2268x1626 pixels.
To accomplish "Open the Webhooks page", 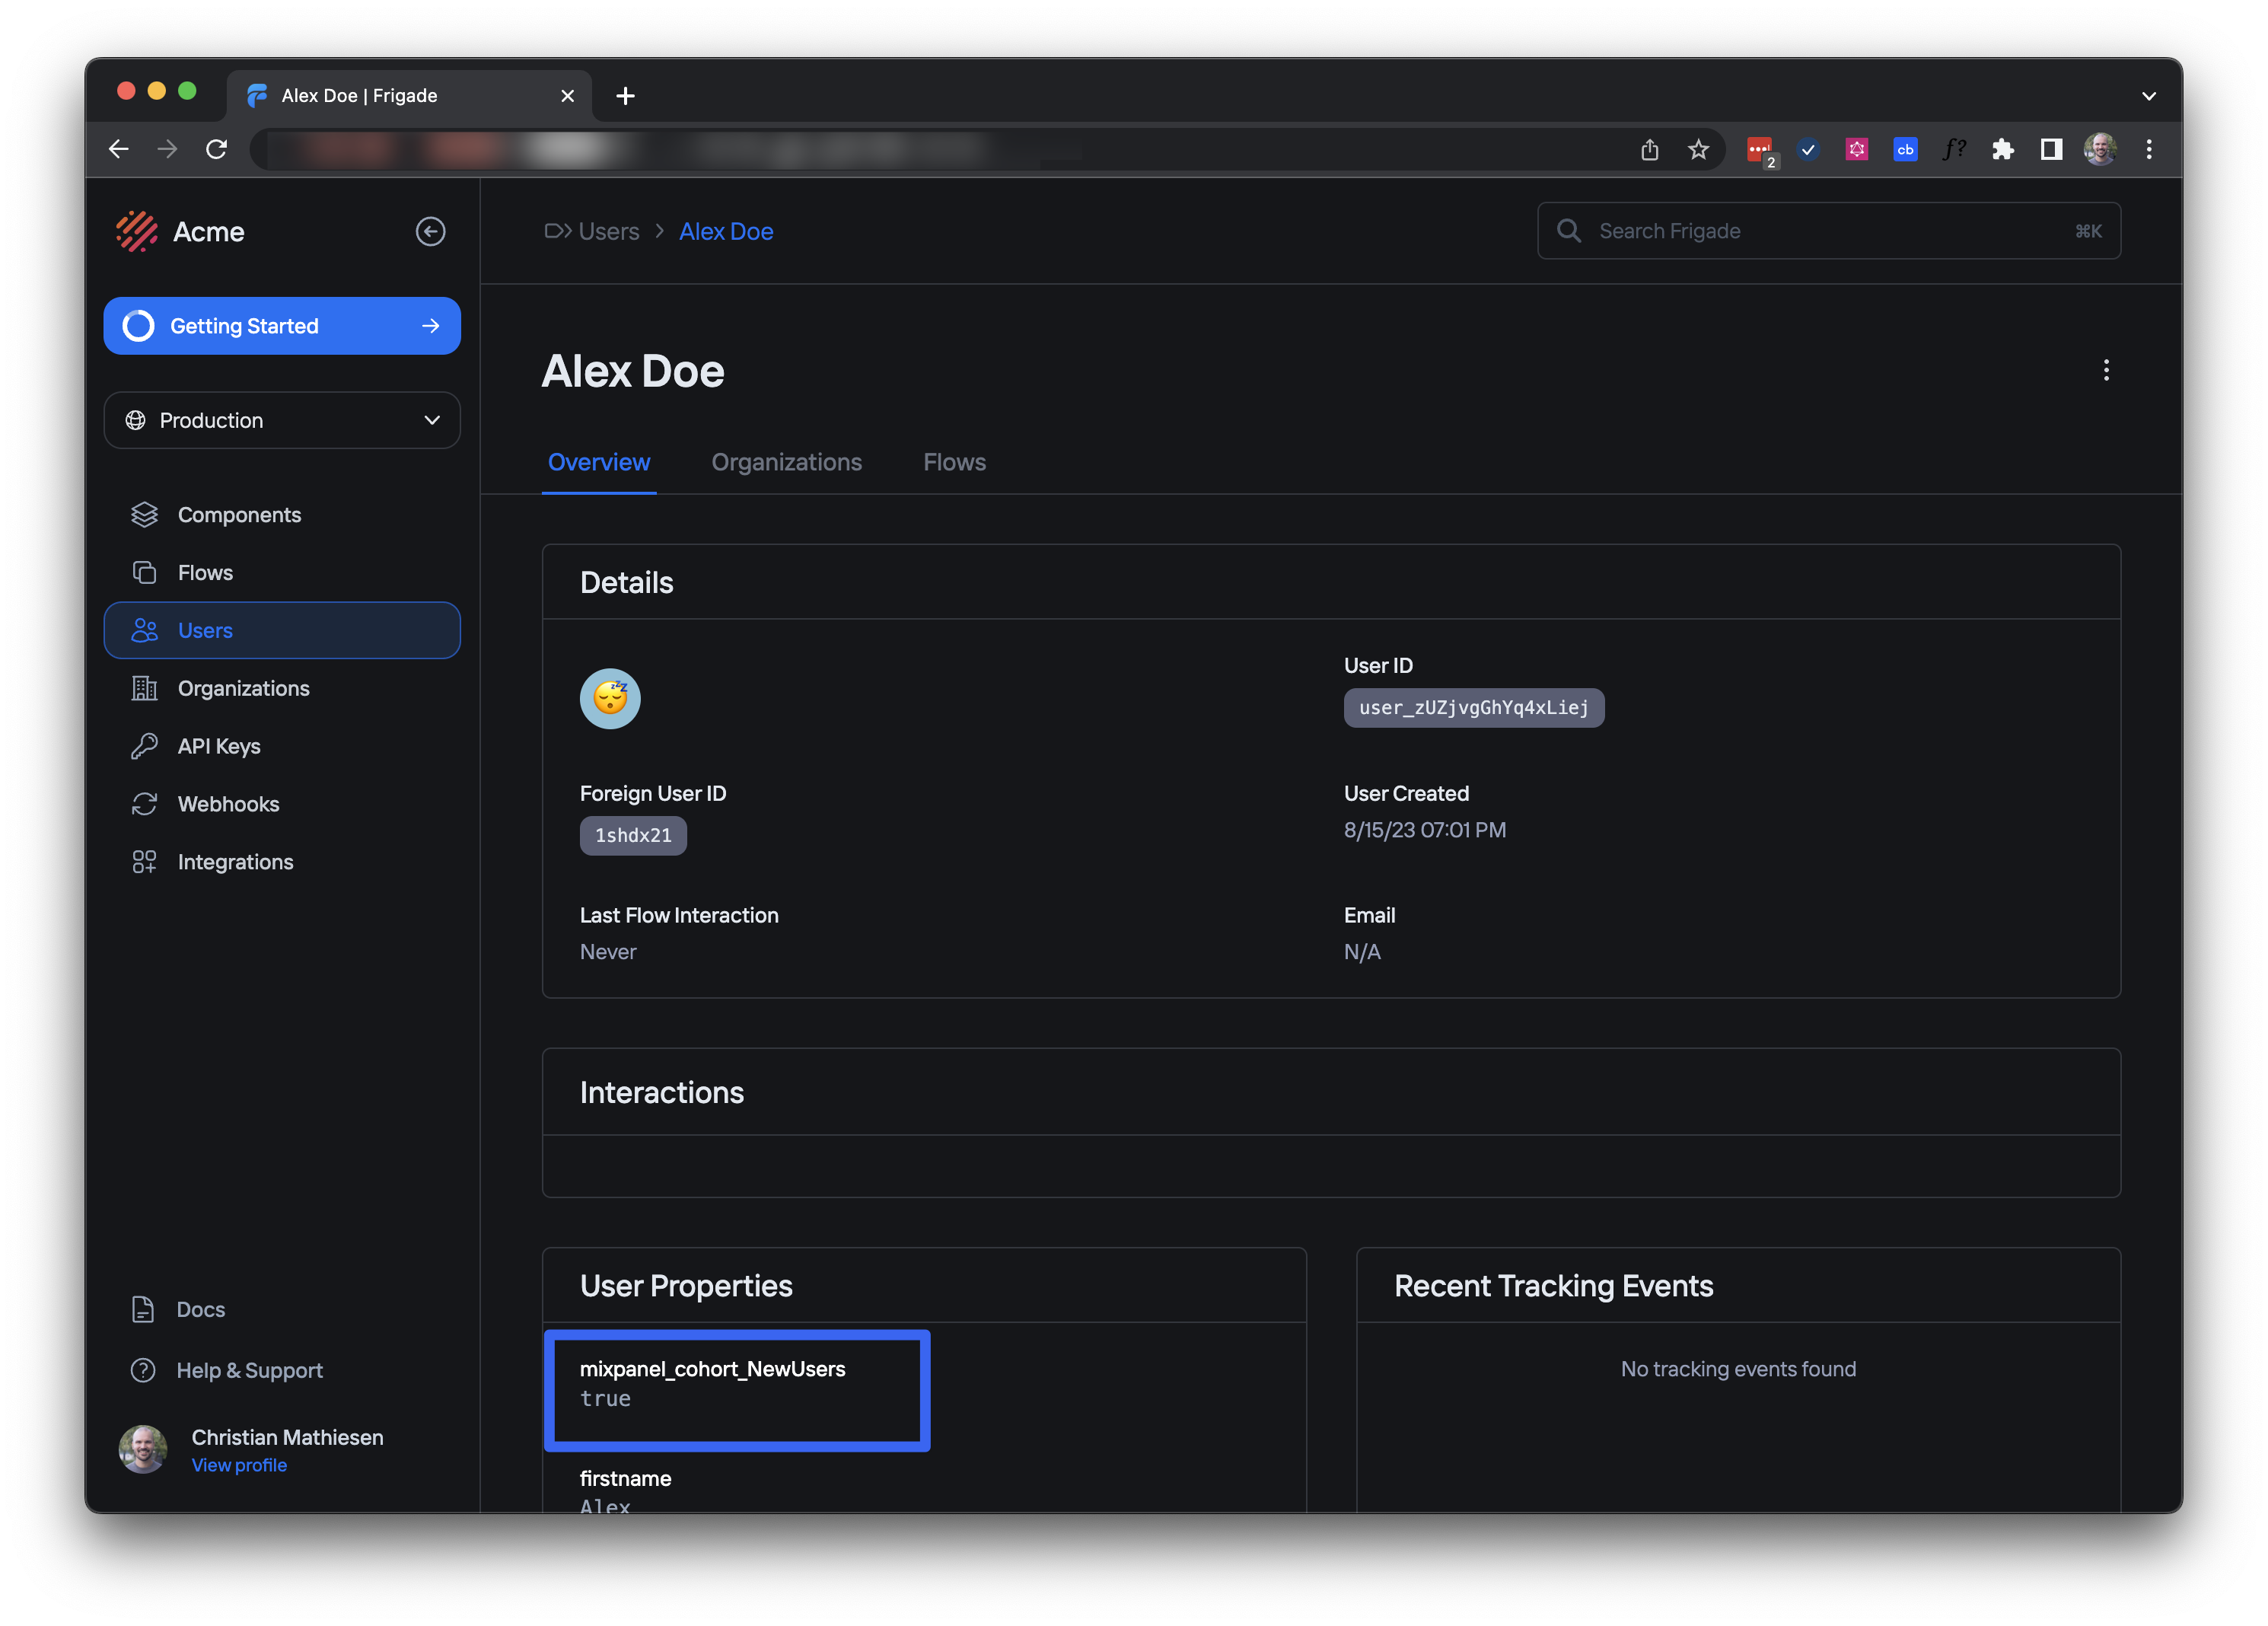I will pyautogui.click(x=227, y=804).
